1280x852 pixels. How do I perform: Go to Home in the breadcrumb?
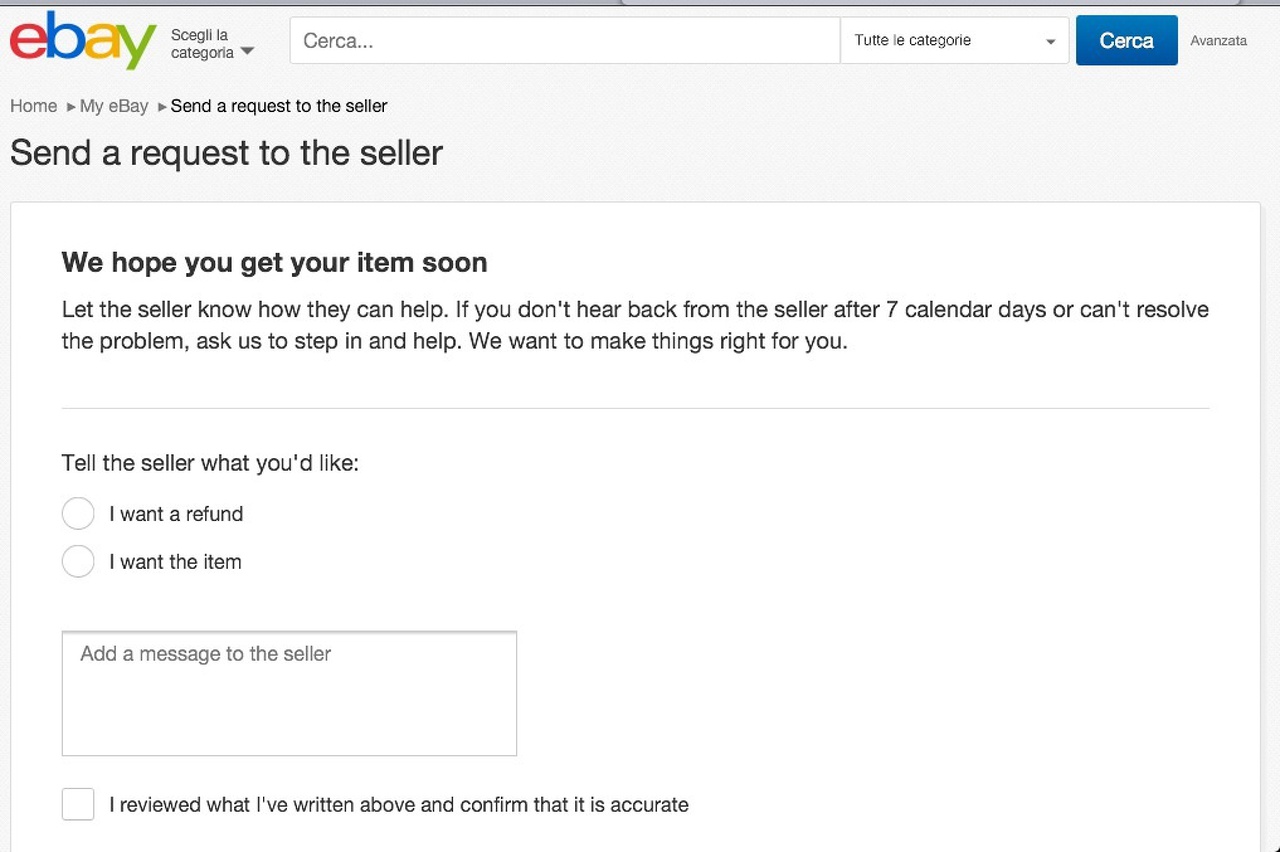point(33,106)
